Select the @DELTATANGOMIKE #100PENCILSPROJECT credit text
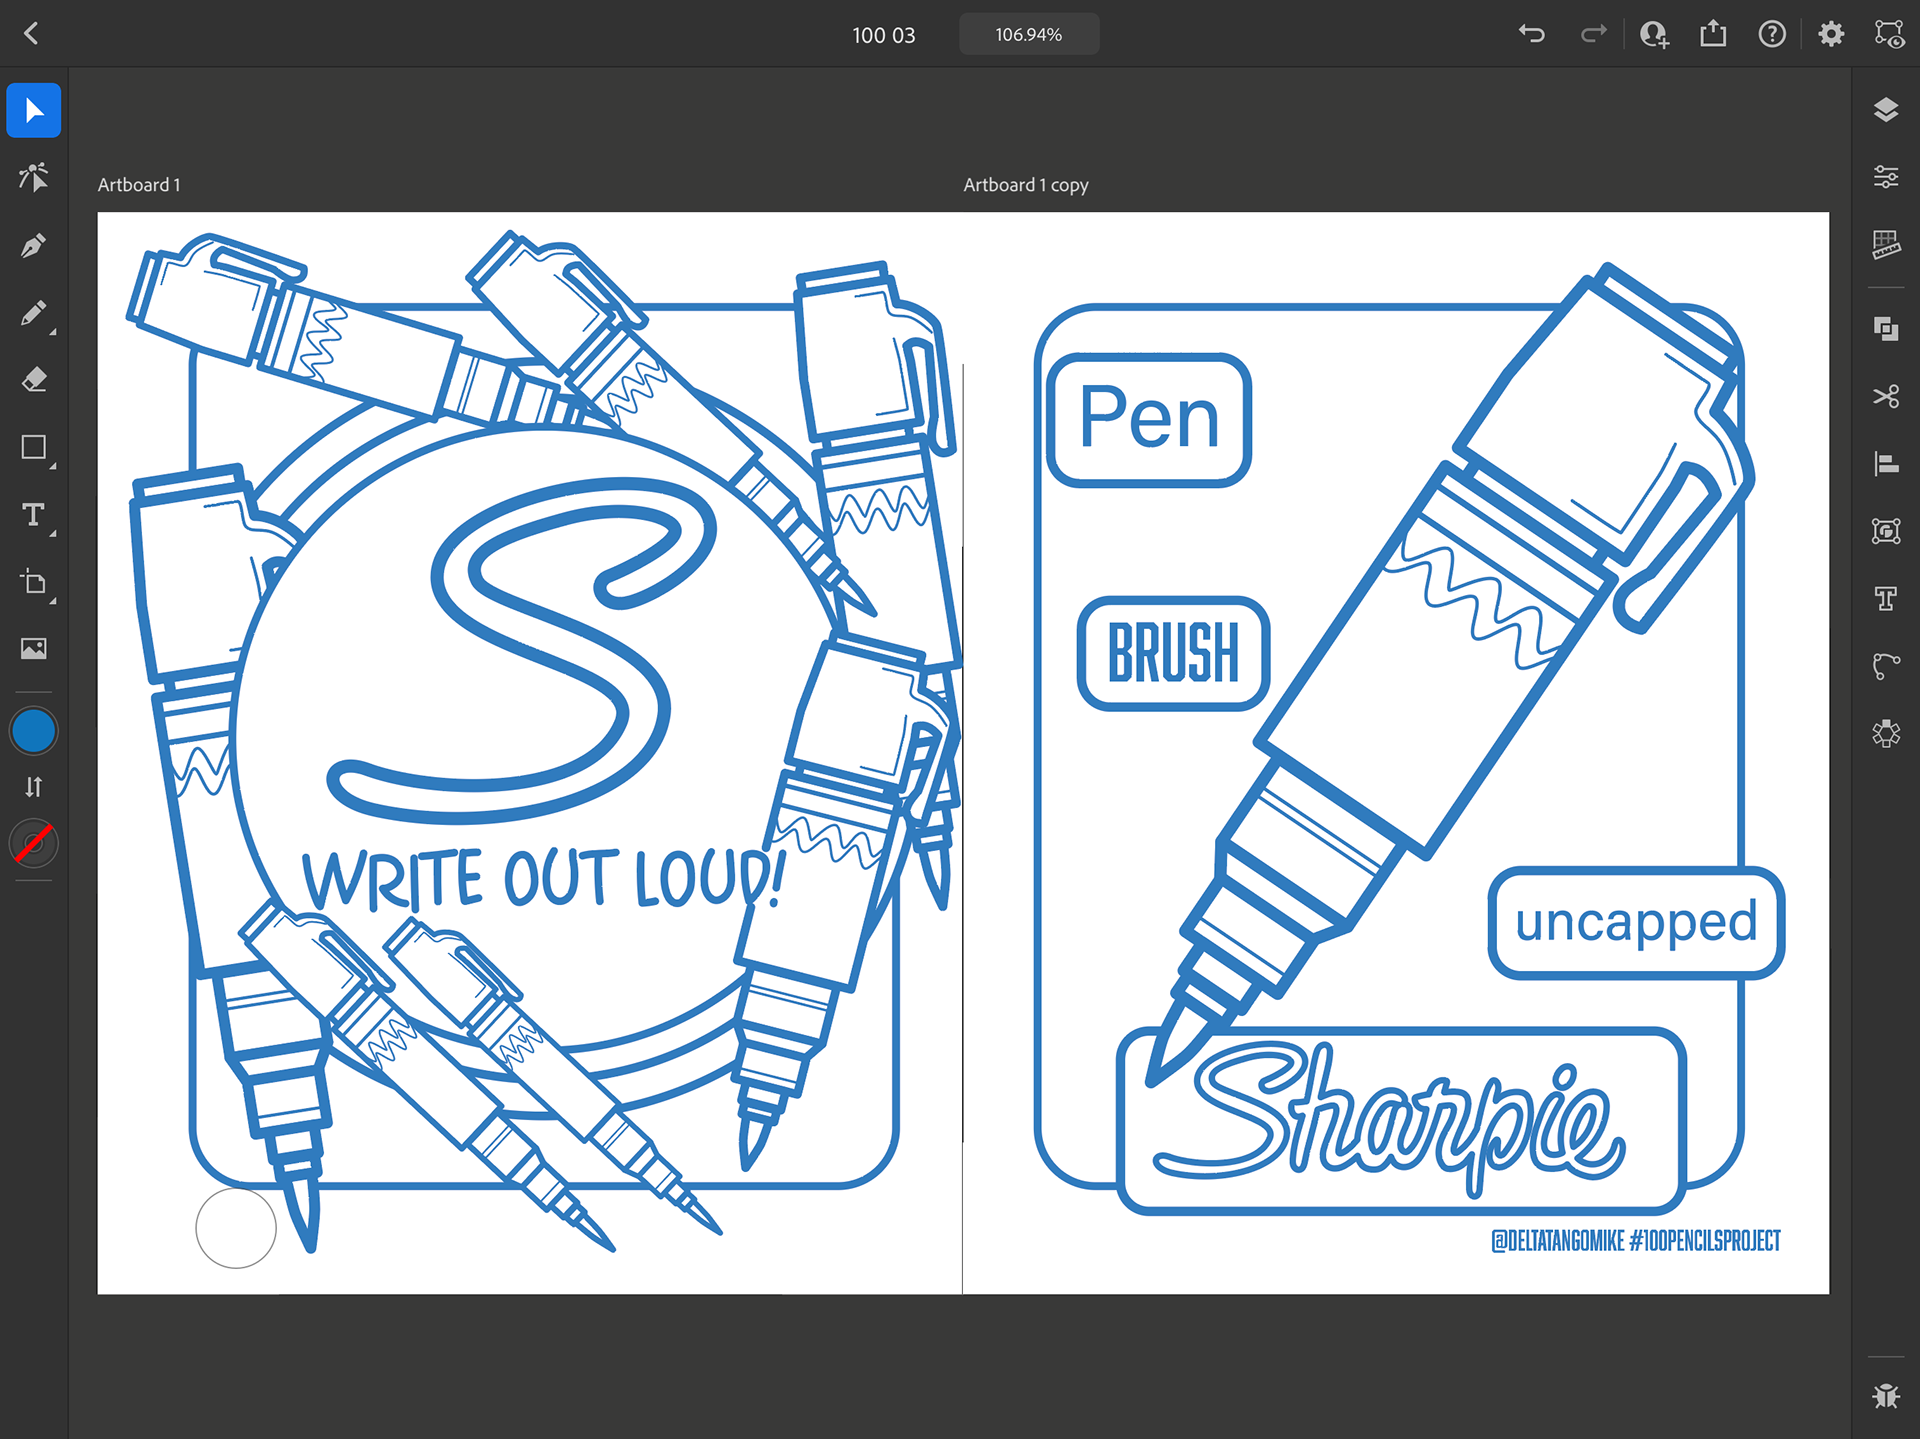The image size is (1920, 1439). 1636,1241
